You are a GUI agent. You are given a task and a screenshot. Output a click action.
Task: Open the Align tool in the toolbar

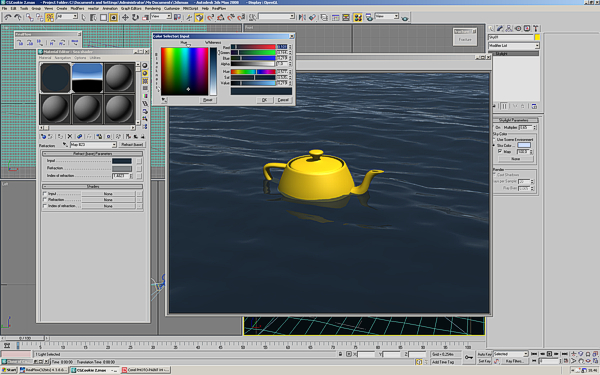click(313, 17)
